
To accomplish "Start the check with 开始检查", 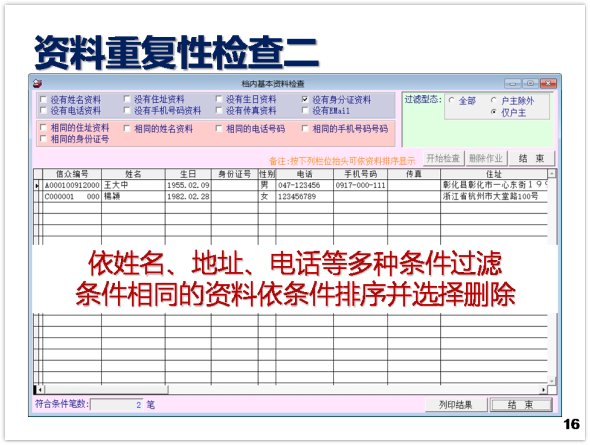I will 443,158.
